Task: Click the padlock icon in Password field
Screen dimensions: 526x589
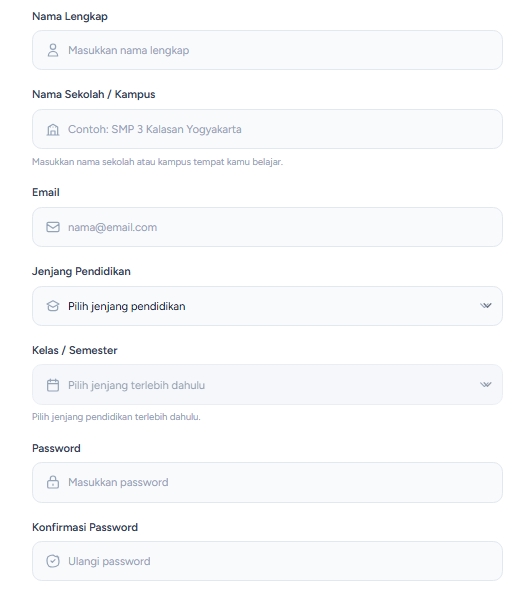Action: coord(53,482)
